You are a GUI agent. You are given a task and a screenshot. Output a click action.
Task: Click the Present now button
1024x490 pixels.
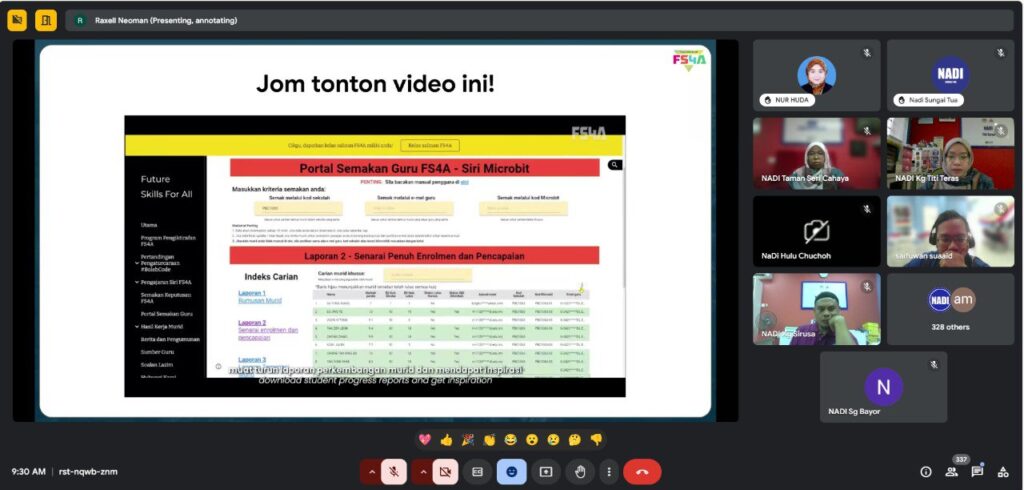(546, 471)
